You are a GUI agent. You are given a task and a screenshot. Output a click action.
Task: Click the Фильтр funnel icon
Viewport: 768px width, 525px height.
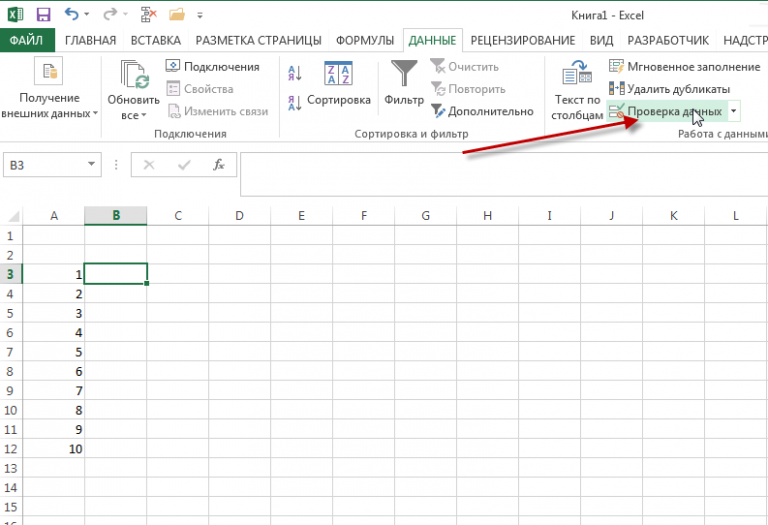coord(405,75)
